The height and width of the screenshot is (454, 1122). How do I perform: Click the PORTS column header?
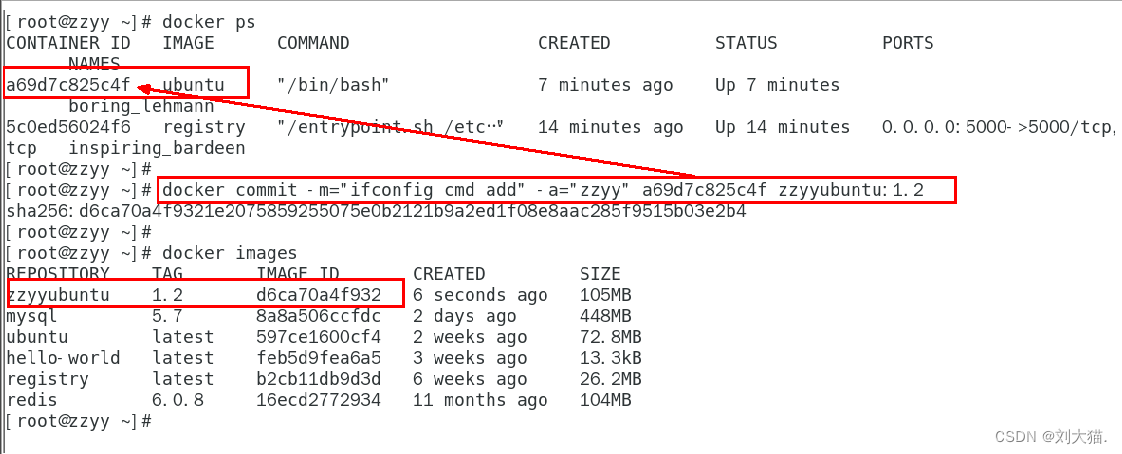click(x=907, y=43)
